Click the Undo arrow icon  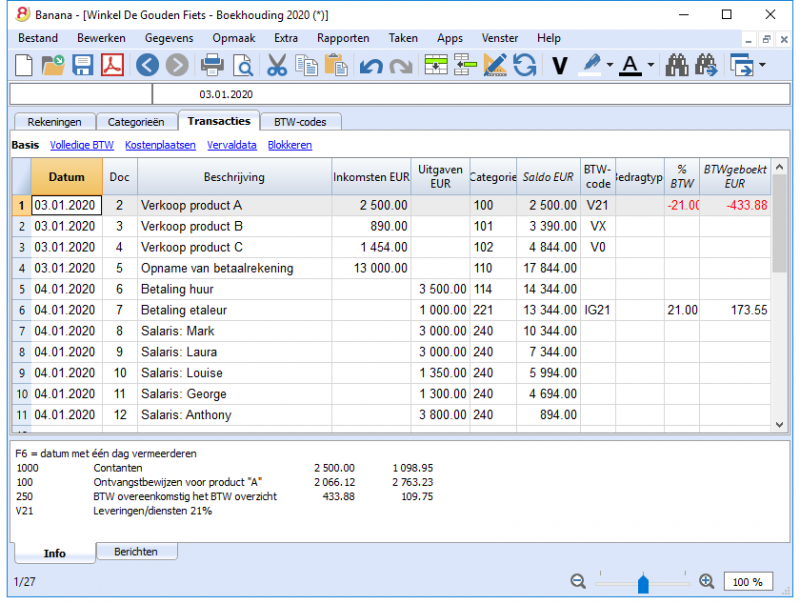click(371, 66)
